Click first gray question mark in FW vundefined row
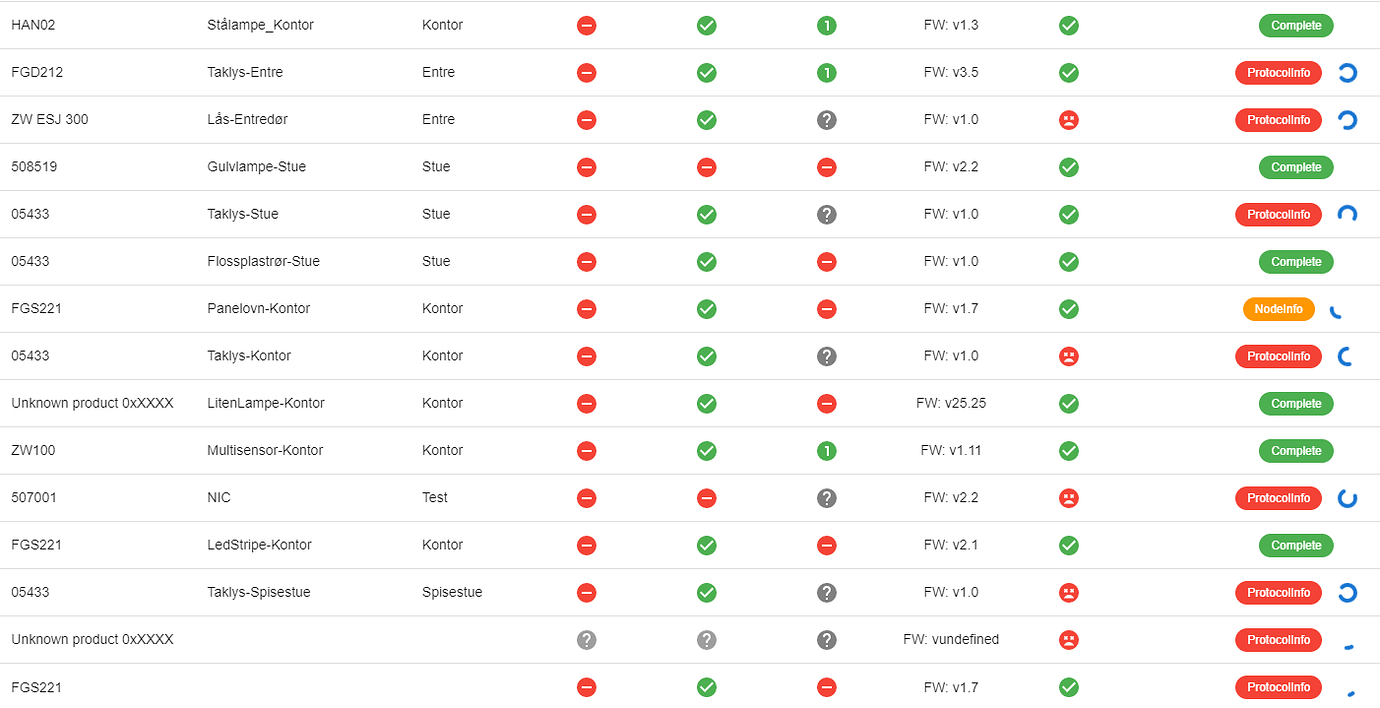Viewport: 1380px width, 708px height. pos(587,640)
